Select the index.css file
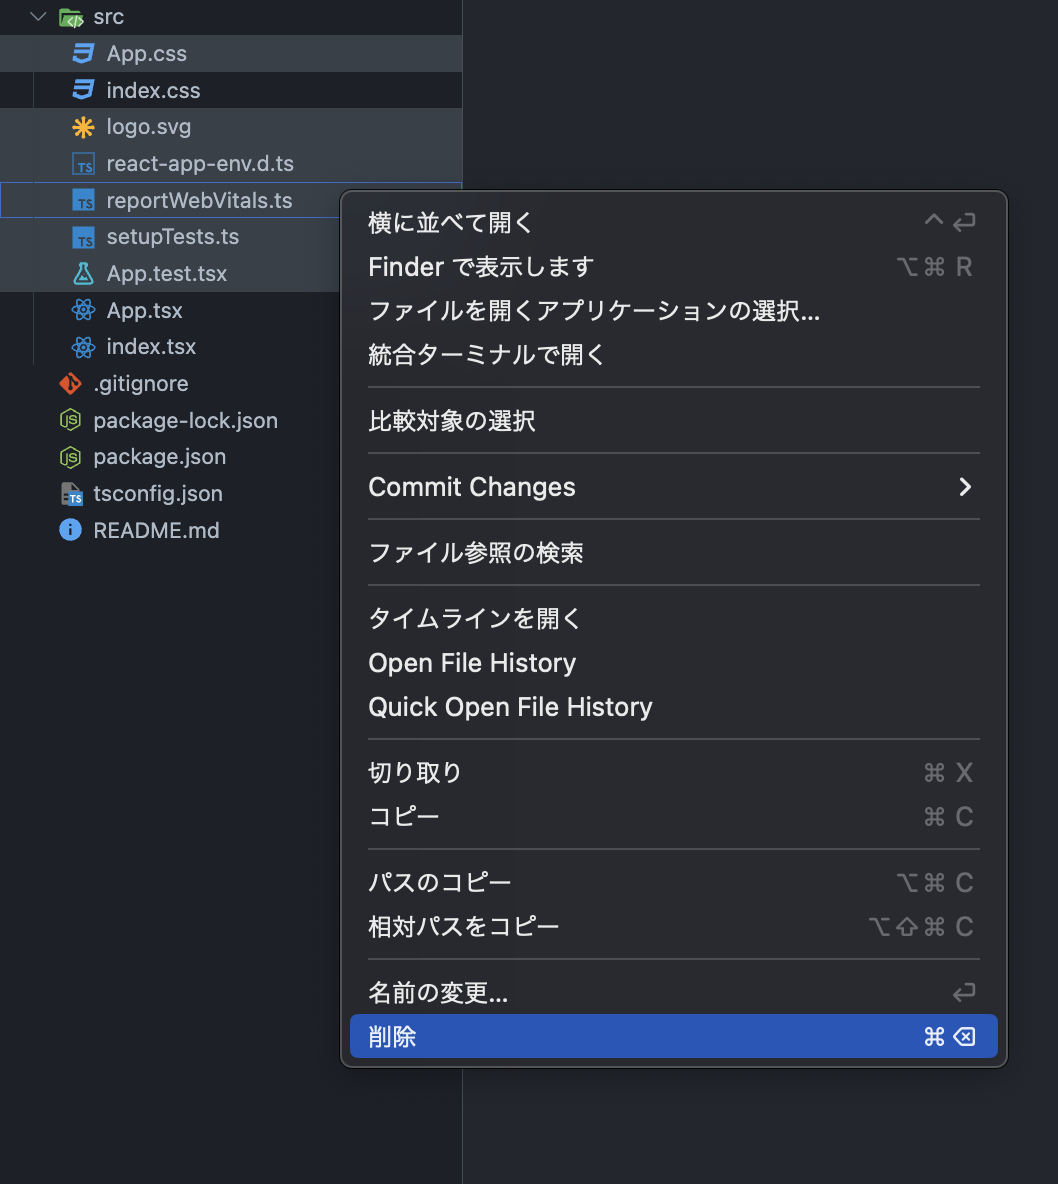The image size is (1058, 1184). coord(153,91)
